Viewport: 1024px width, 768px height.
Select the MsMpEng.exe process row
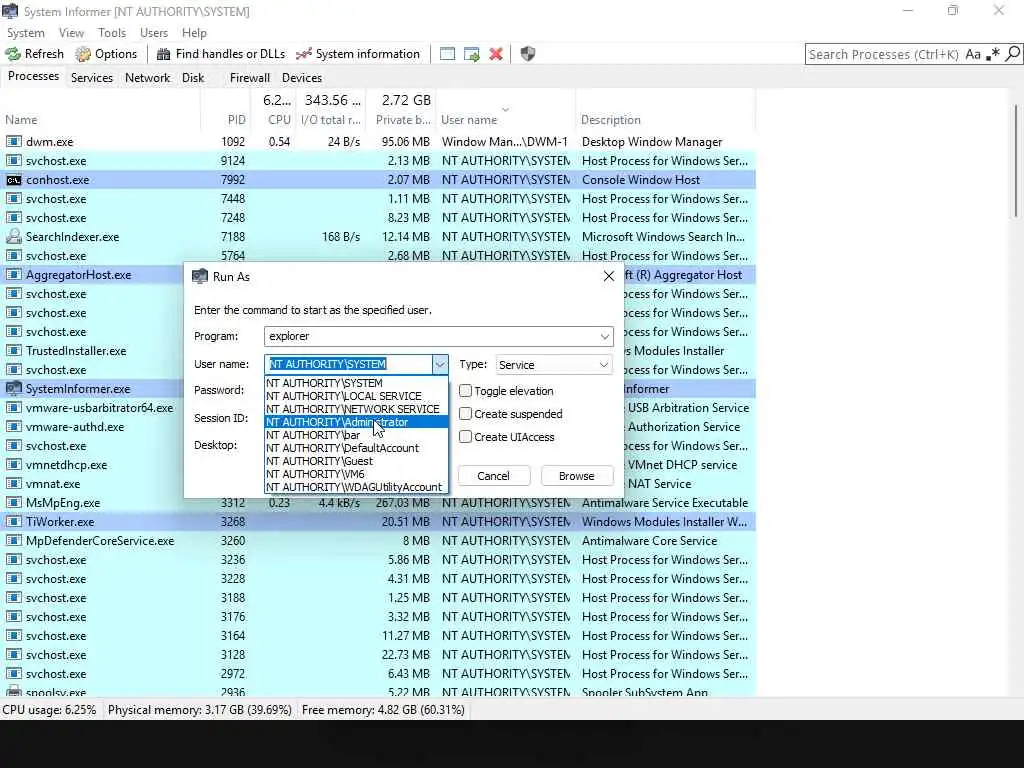pyautogui.click(x=377, y=503)
